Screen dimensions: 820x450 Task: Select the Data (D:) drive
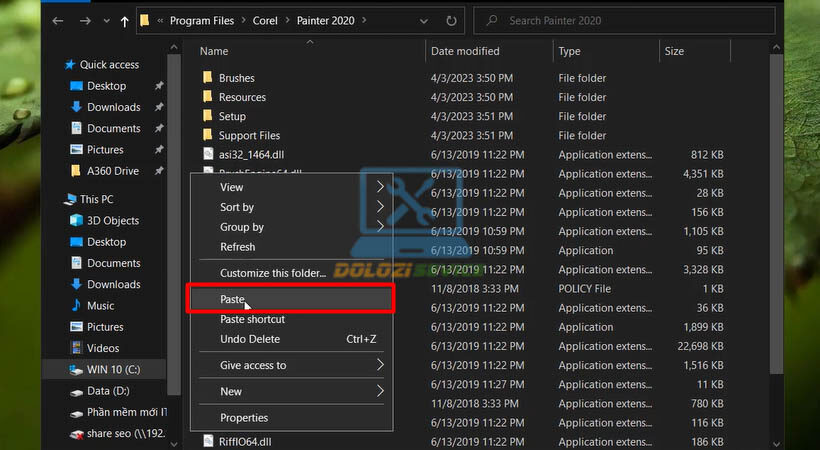[108, 391]
